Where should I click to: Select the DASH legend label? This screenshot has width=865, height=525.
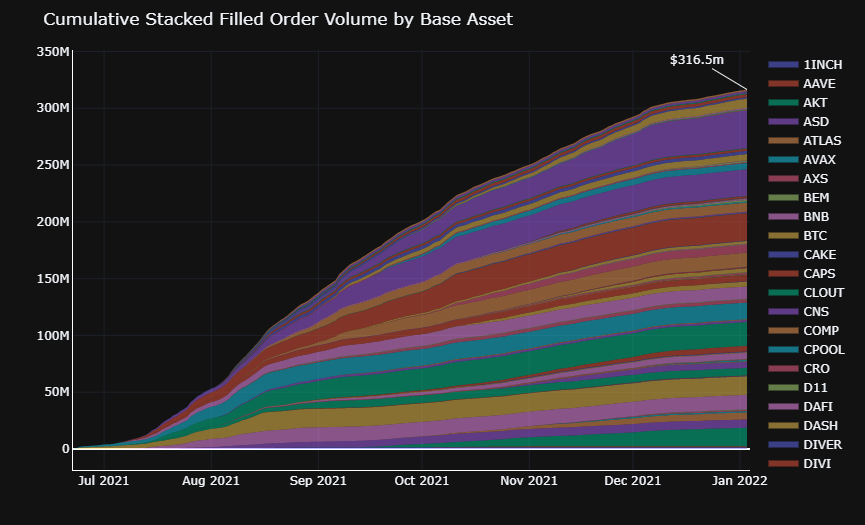pyautogui.click(x=820, y=426)
